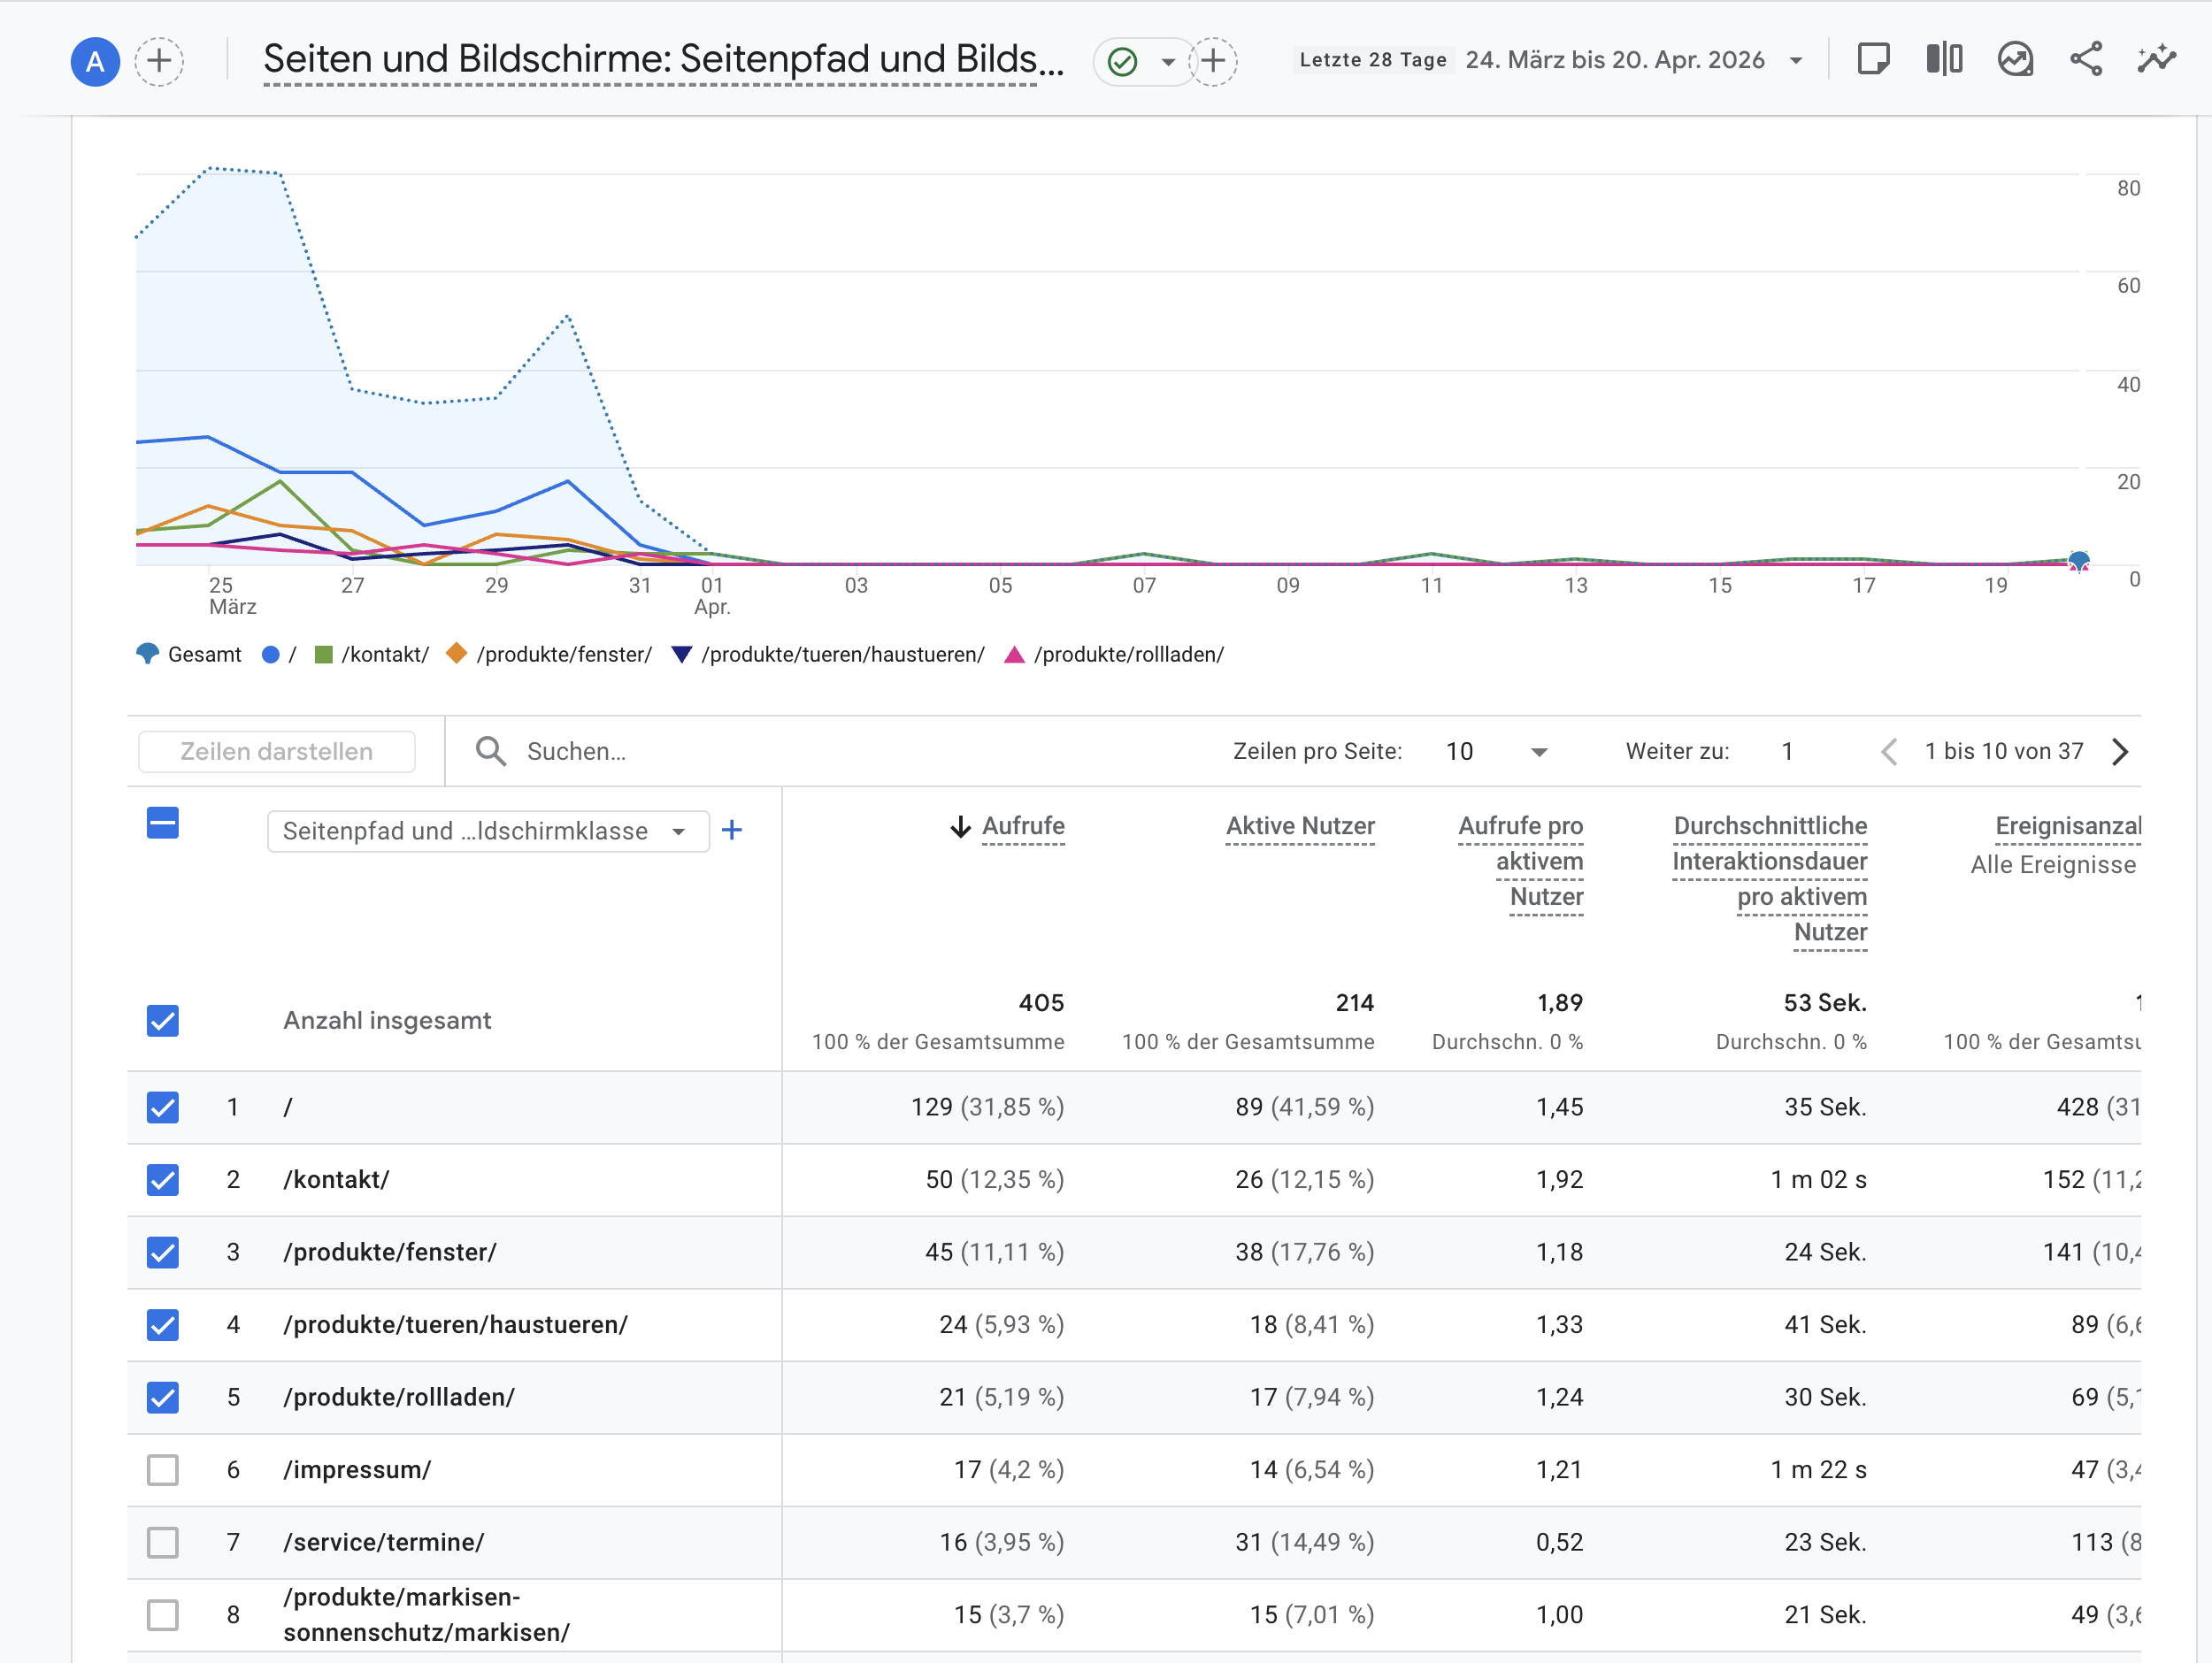Click the Suchen search field
The image size is (2212, 1663).
[576, 752]
